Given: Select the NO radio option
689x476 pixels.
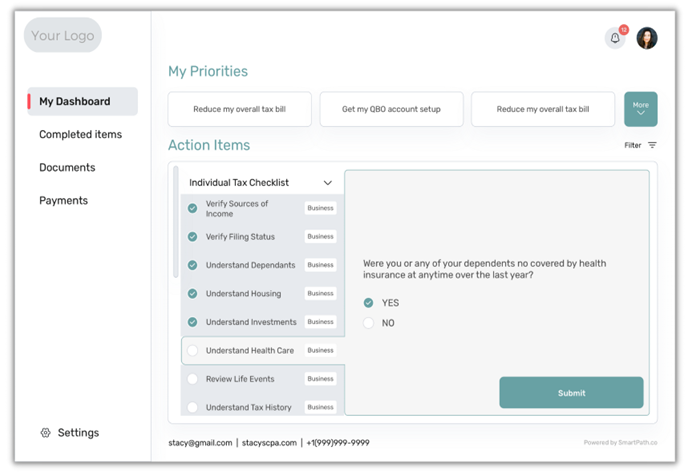Looking at the screenshot, I should [x=369, y=323].
